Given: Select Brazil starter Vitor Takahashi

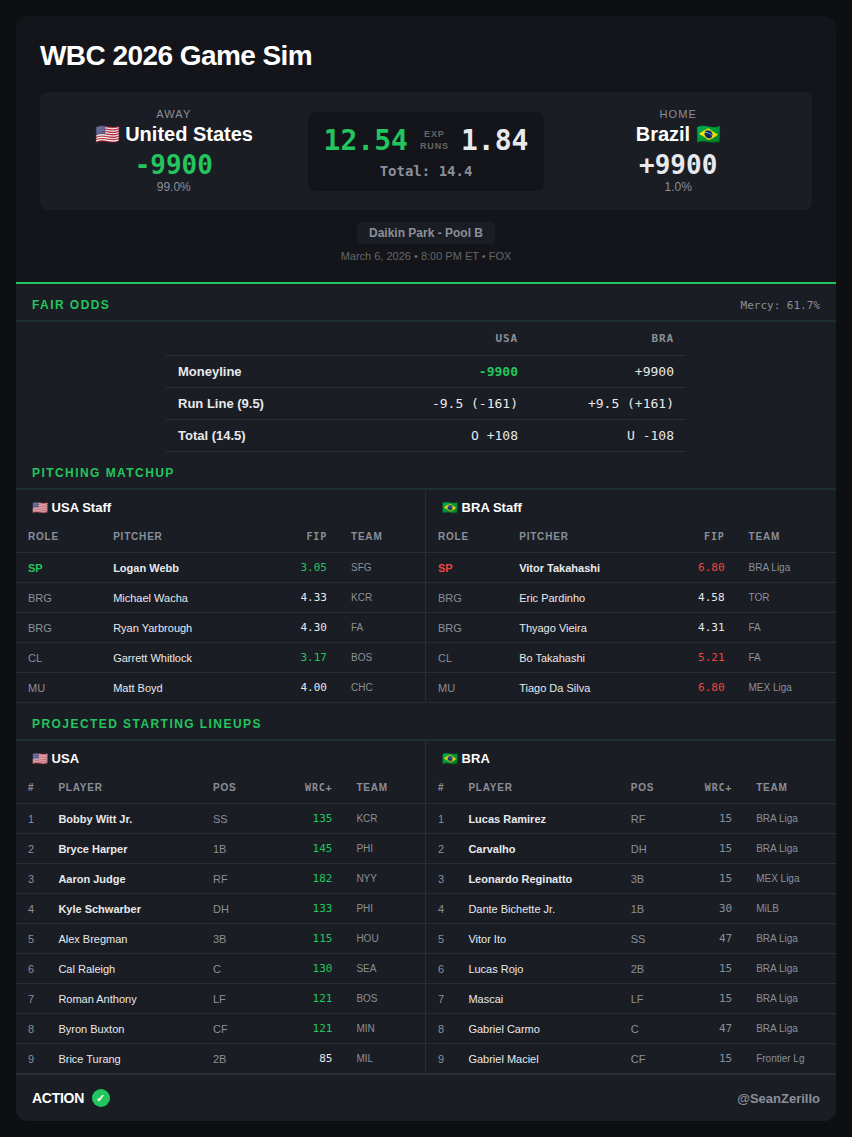Looking at the screenshot, I should click(559, 568).
